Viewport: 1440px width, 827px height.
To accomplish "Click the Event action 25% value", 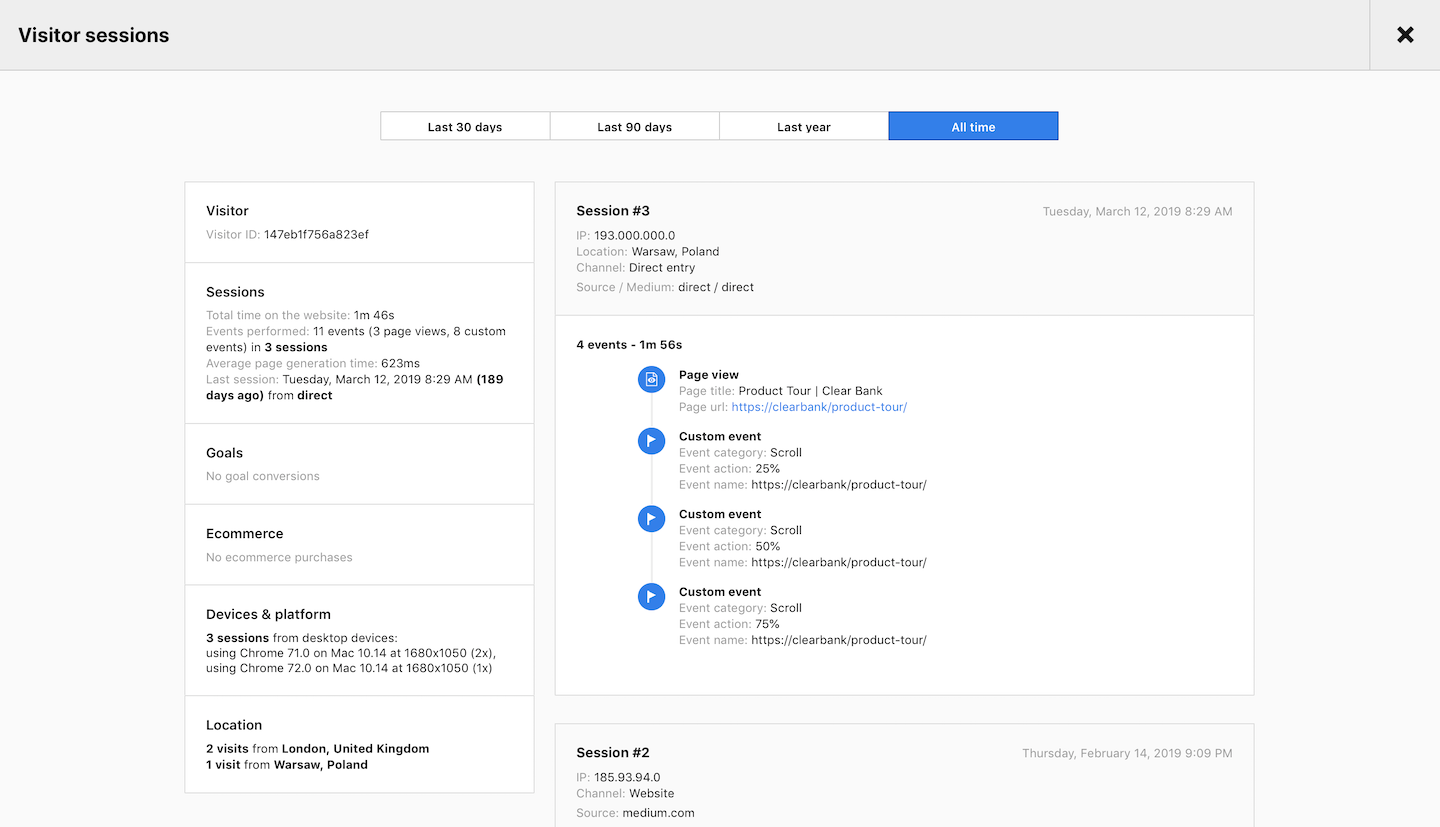I will tap(768, 469).
